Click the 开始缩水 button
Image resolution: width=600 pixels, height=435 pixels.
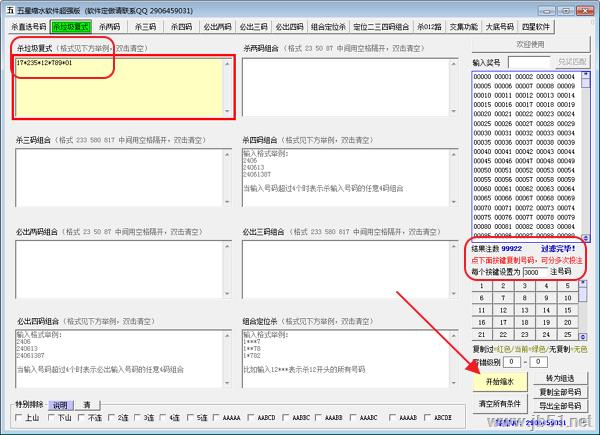click(500, 381)
